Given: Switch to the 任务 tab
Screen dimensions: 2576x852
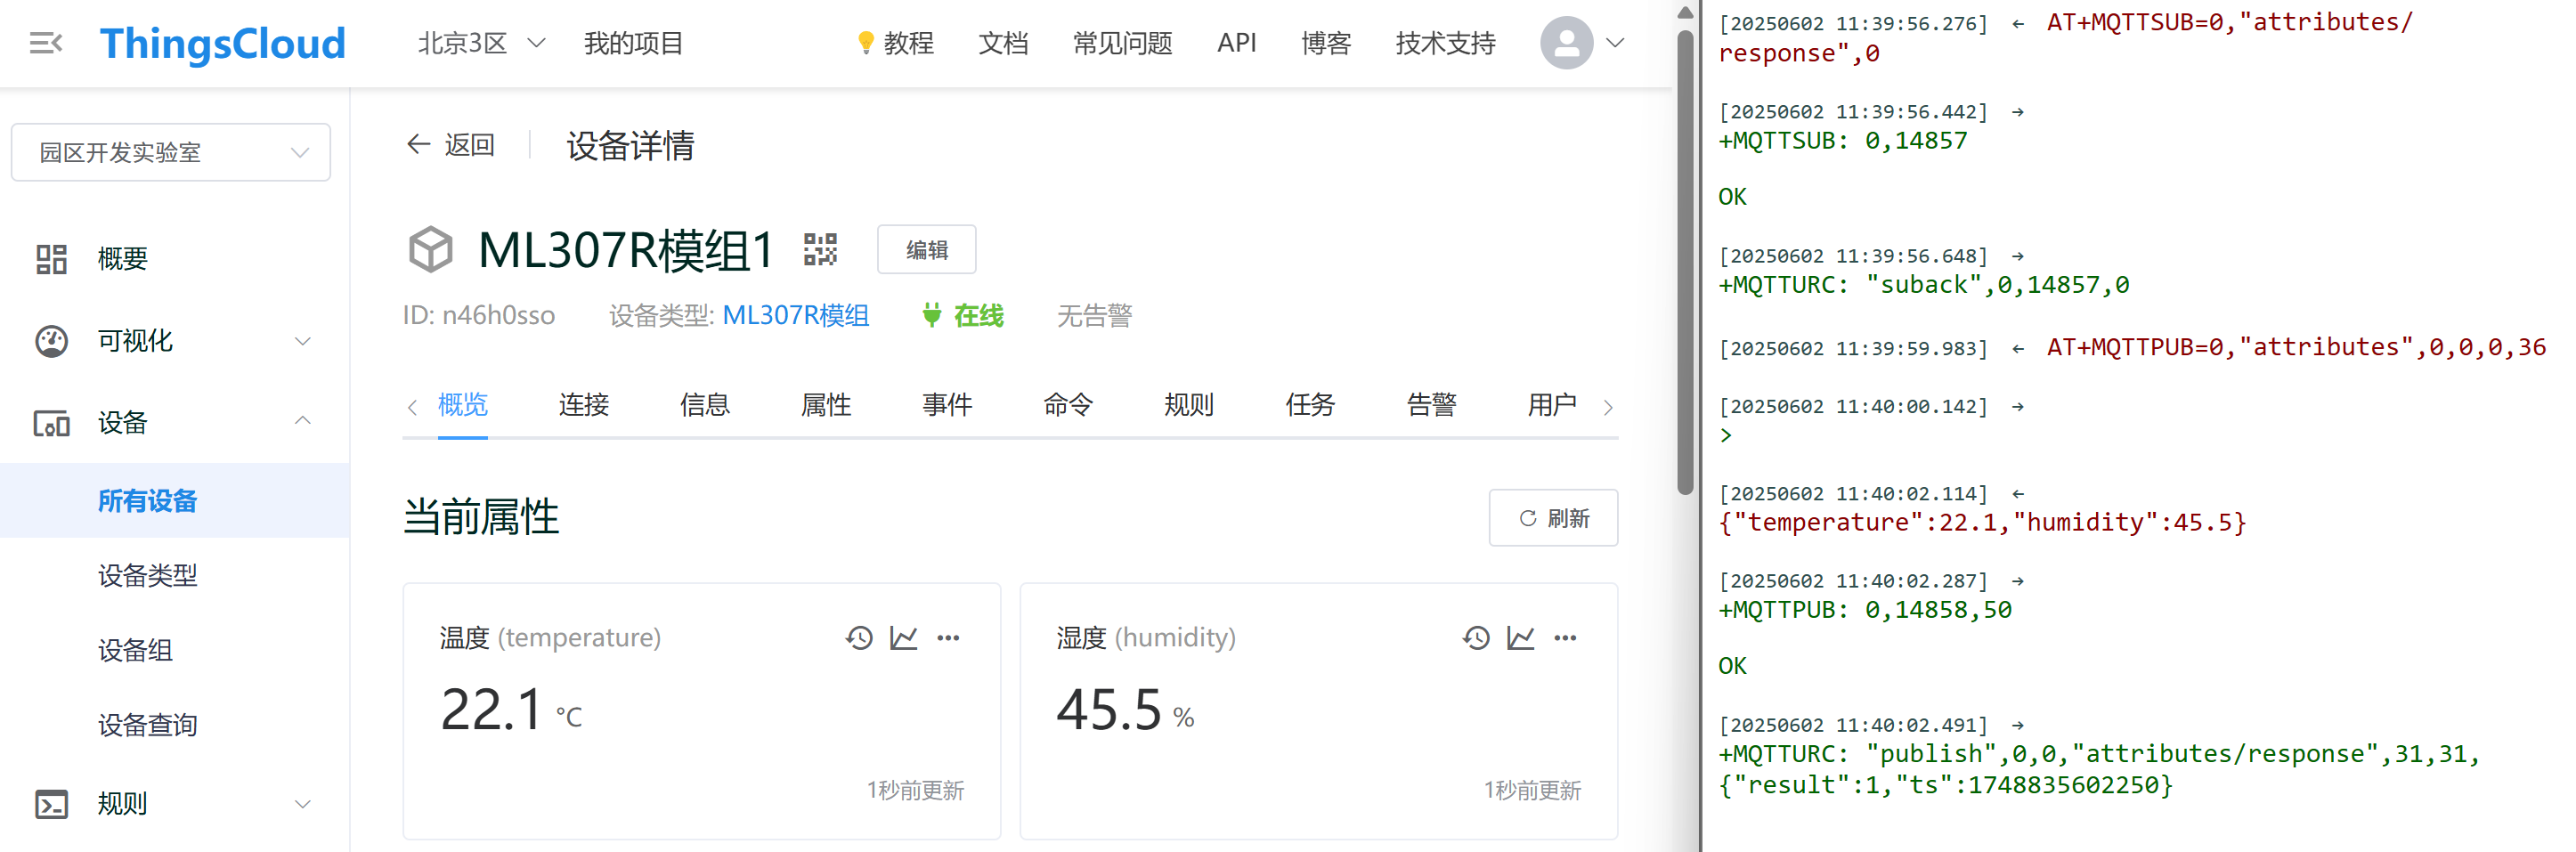Looking at the screenshot, I should (x=1310, y=405).
